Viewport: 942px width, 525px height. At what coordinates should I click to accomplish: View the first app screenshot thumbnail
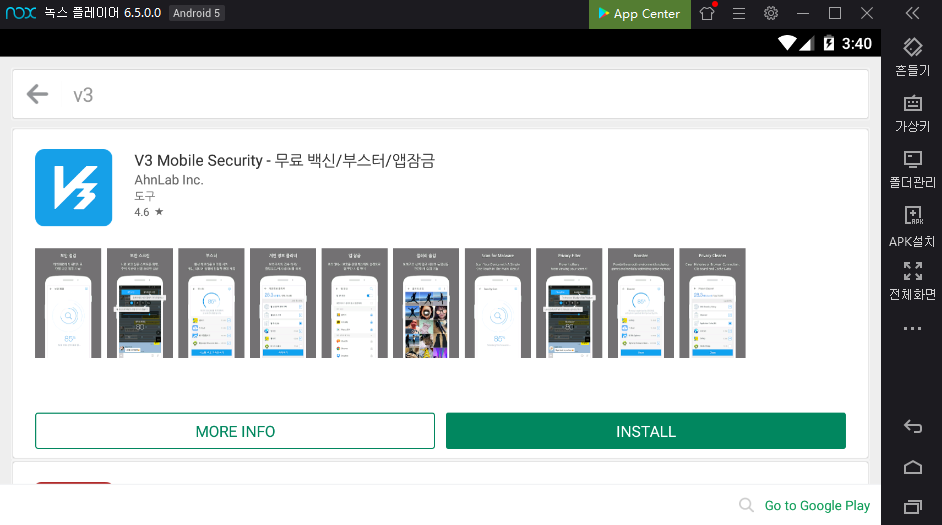[68, 303]
